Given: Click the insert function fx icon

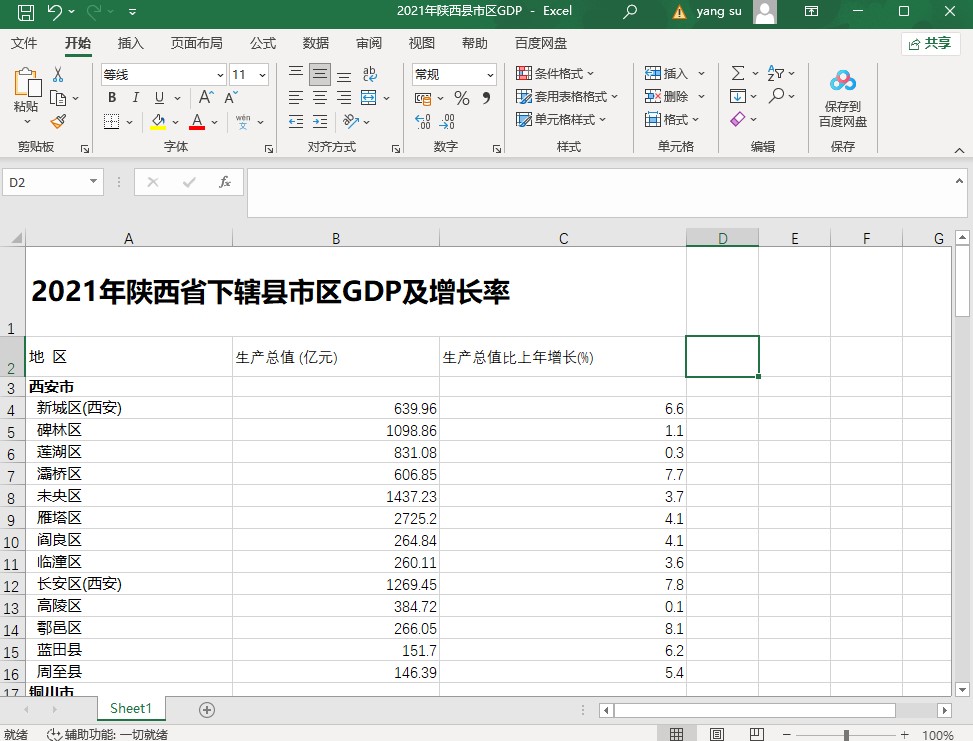Looking at the screenshot, I should 225,182.
